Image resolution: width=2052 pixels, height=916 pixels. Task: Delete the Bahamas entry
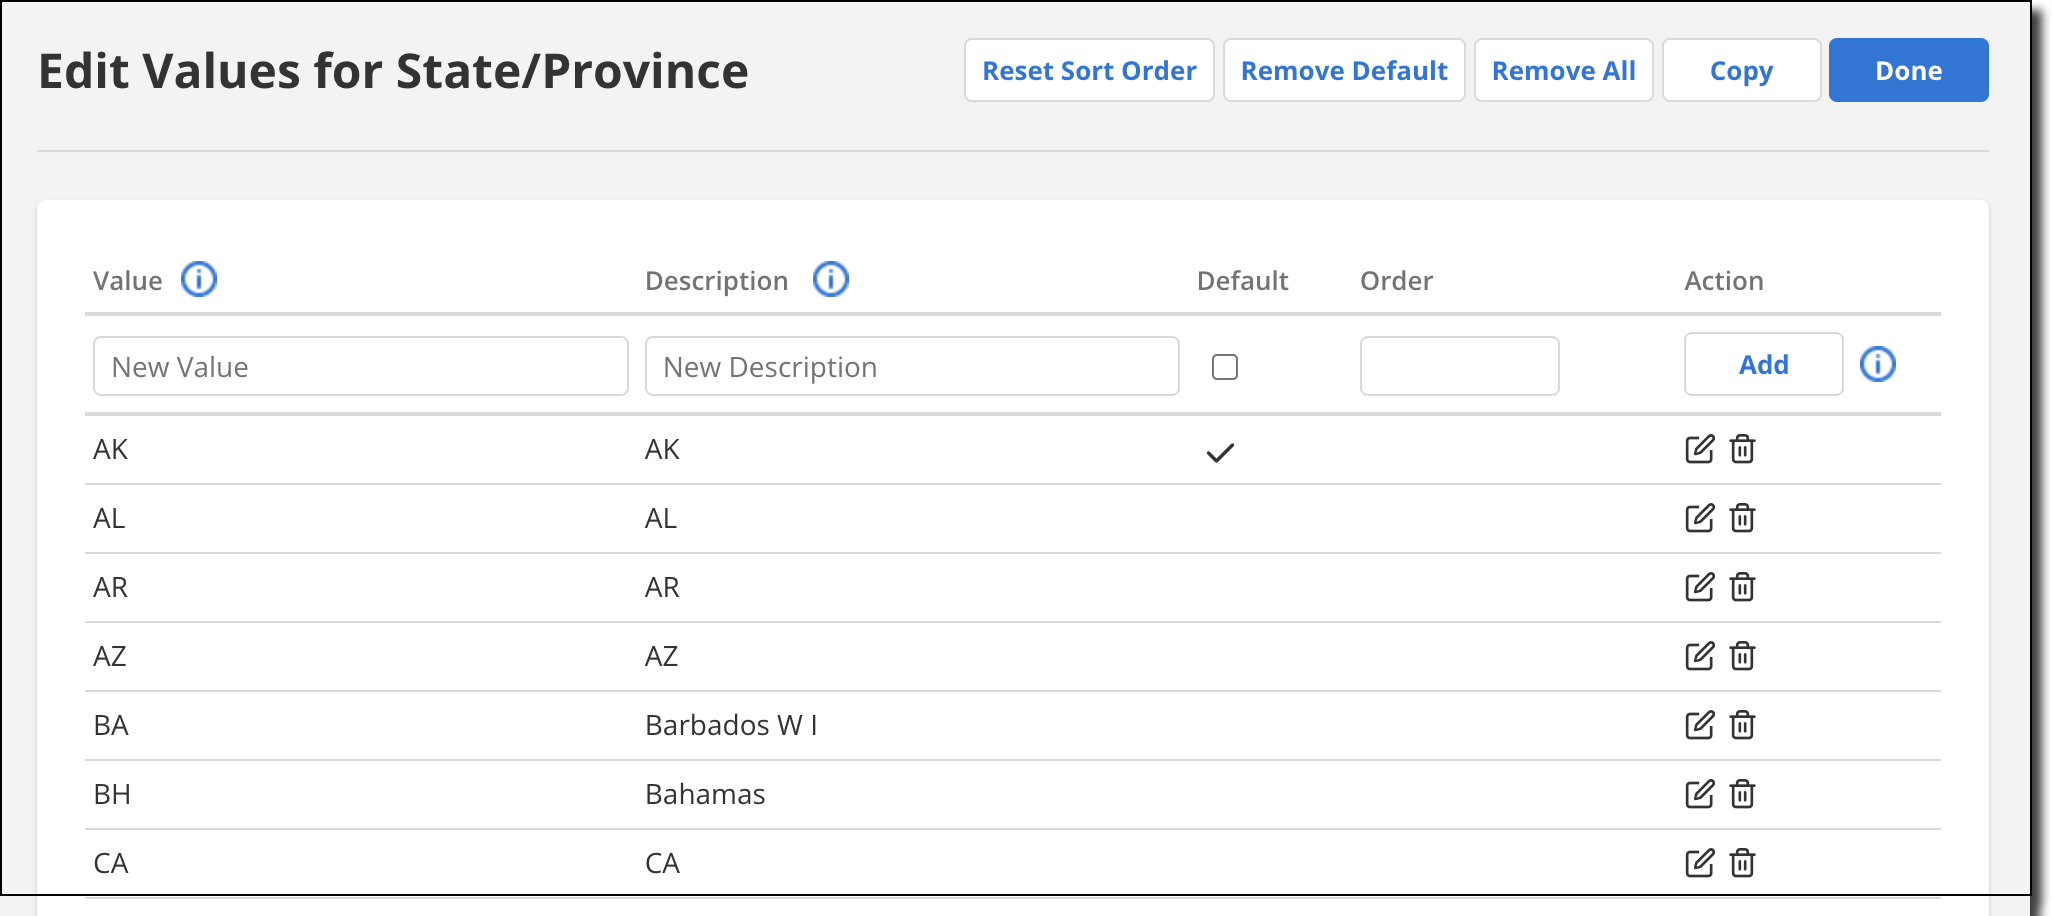pos(1742,794)
